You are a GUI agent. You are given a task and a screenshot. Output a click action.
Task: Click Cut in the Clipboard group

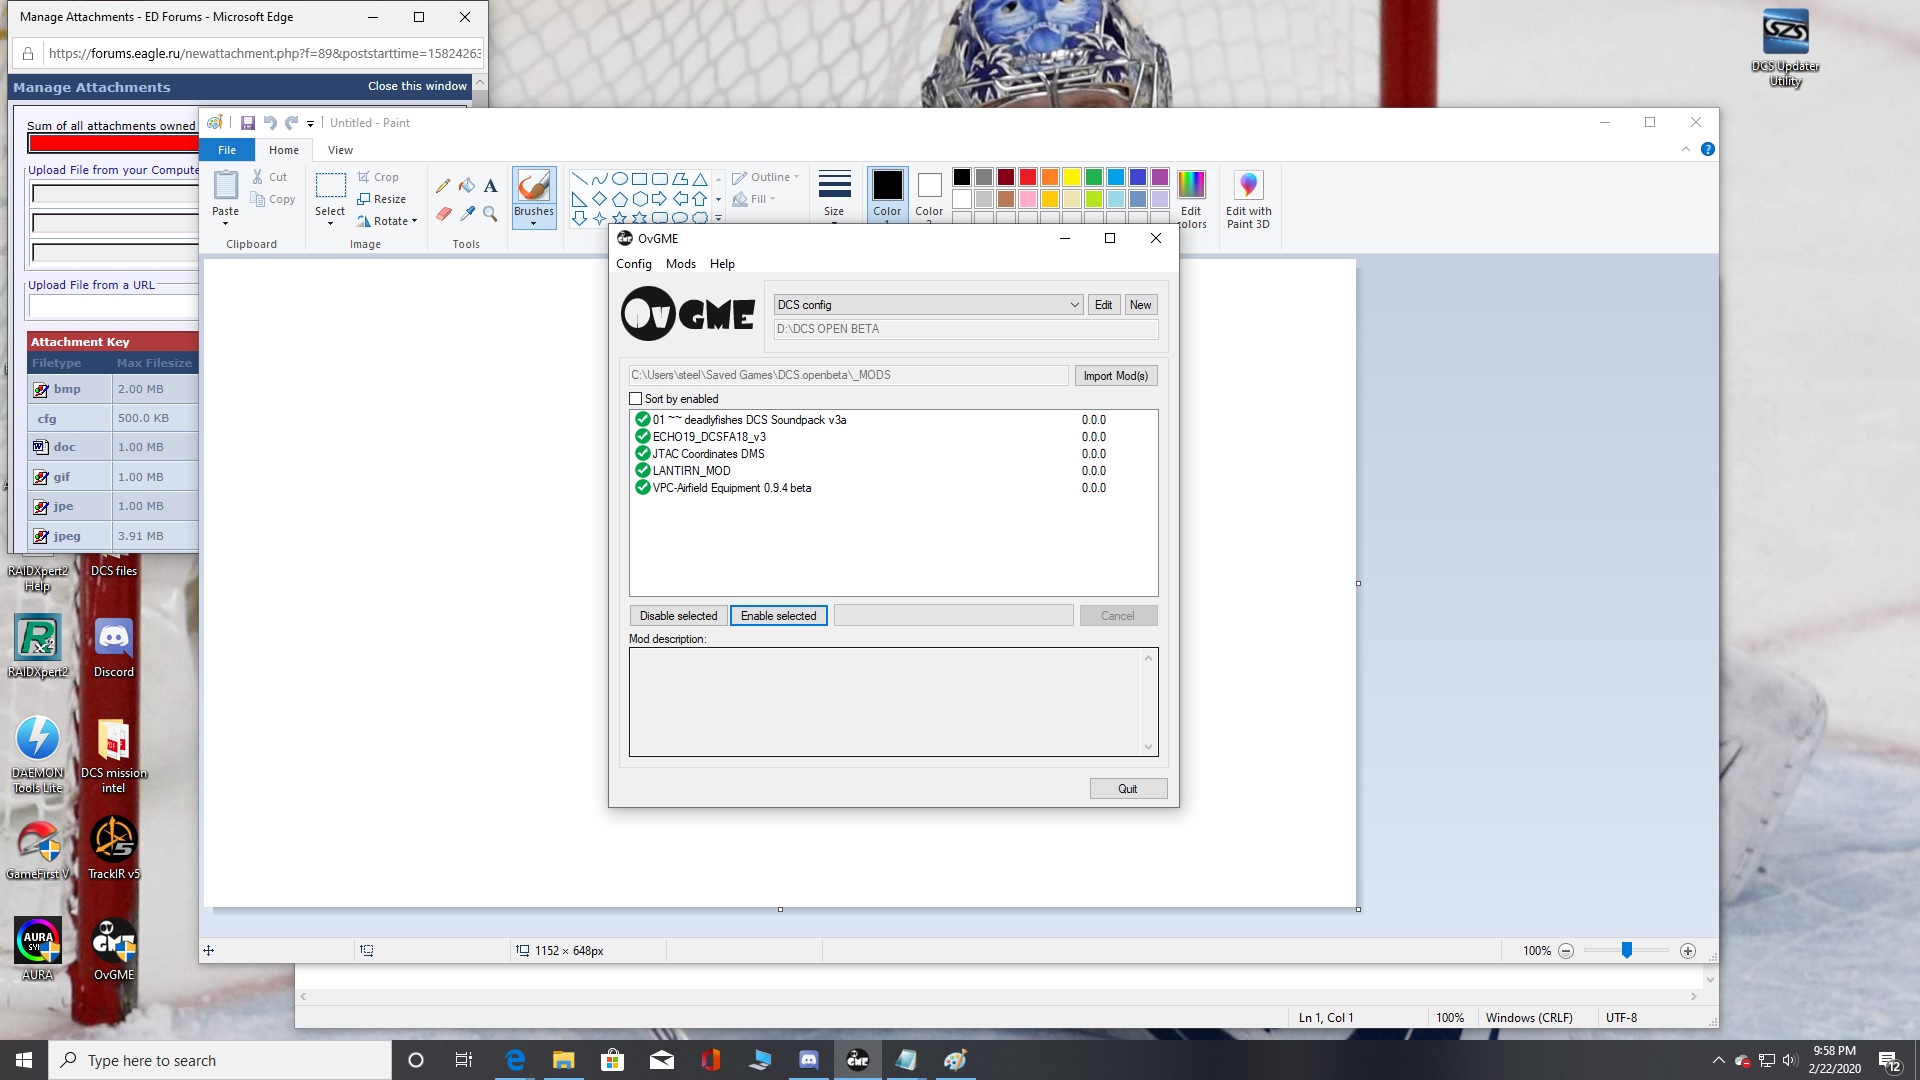pyautogui.click(x=270, y=177)
